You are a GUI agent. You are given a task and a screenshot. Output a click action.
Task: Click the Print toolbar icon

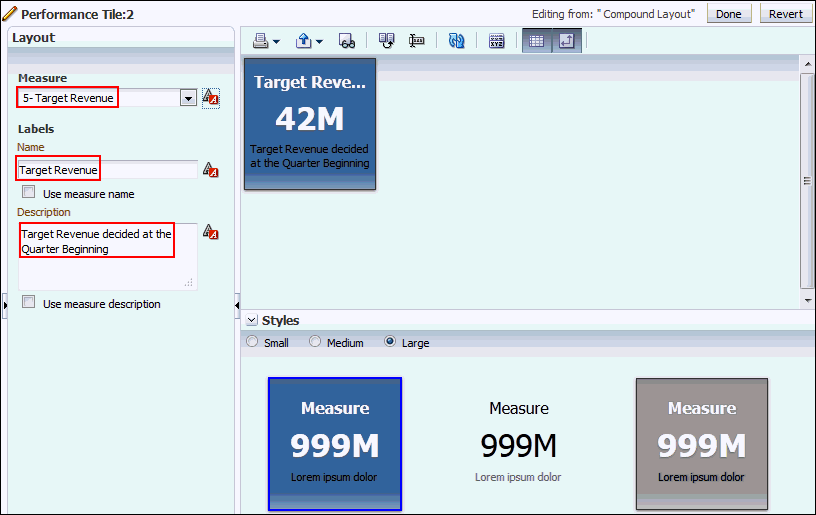click(x=260, y=41)
